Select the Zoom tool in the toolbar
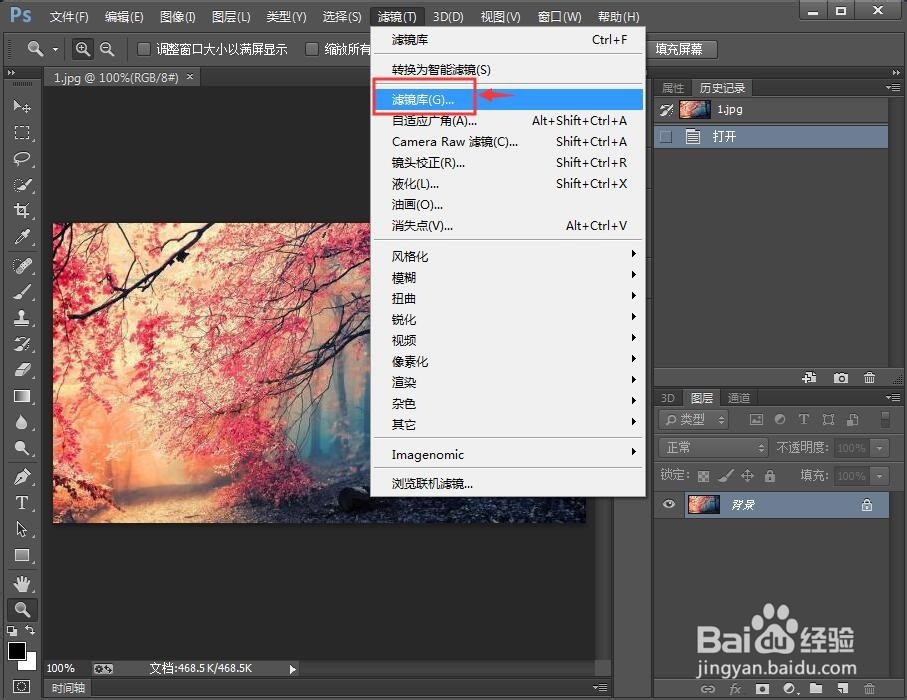This screenshot has height=700, width=907. (22, 608)
